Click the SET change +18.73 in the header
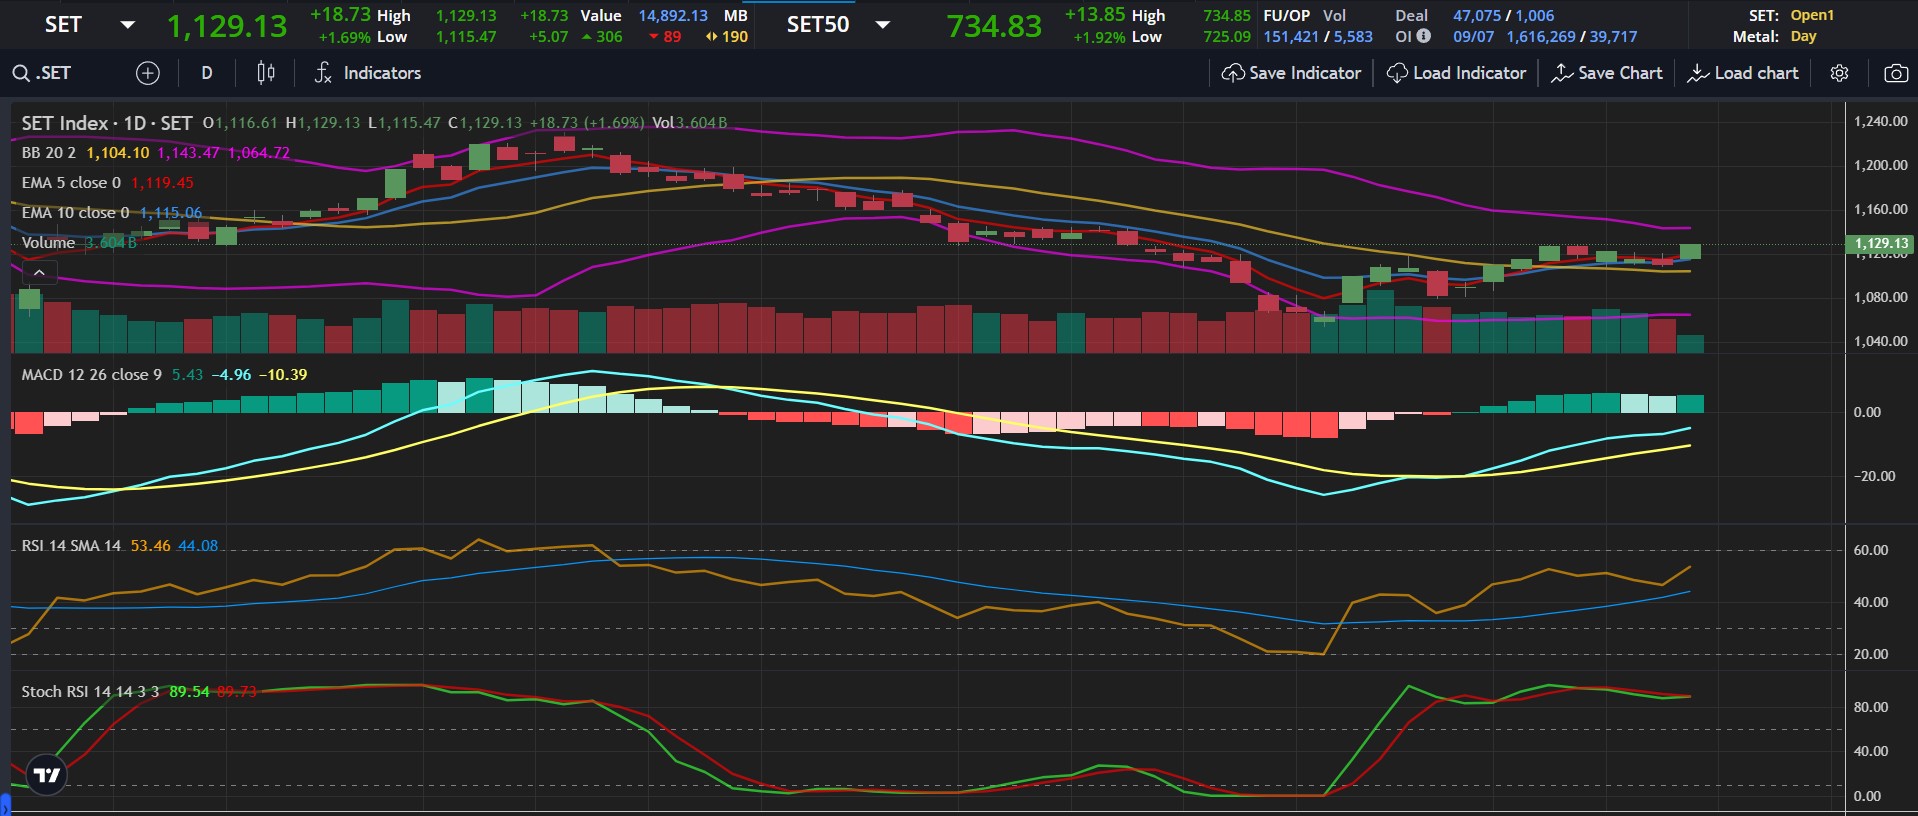This screenshot has width=1918, height=816. click(x=340, y=15)
